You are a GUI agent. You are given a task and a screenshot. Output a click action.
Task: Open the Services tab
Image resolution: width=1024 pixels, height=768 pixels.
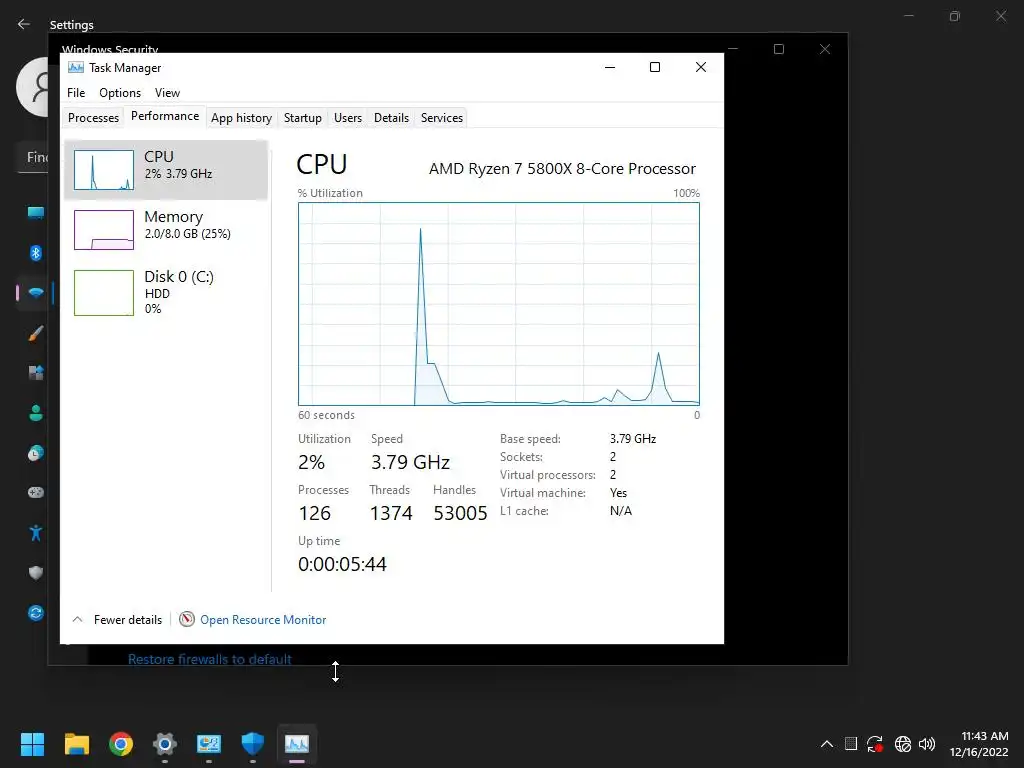[441, 118]
